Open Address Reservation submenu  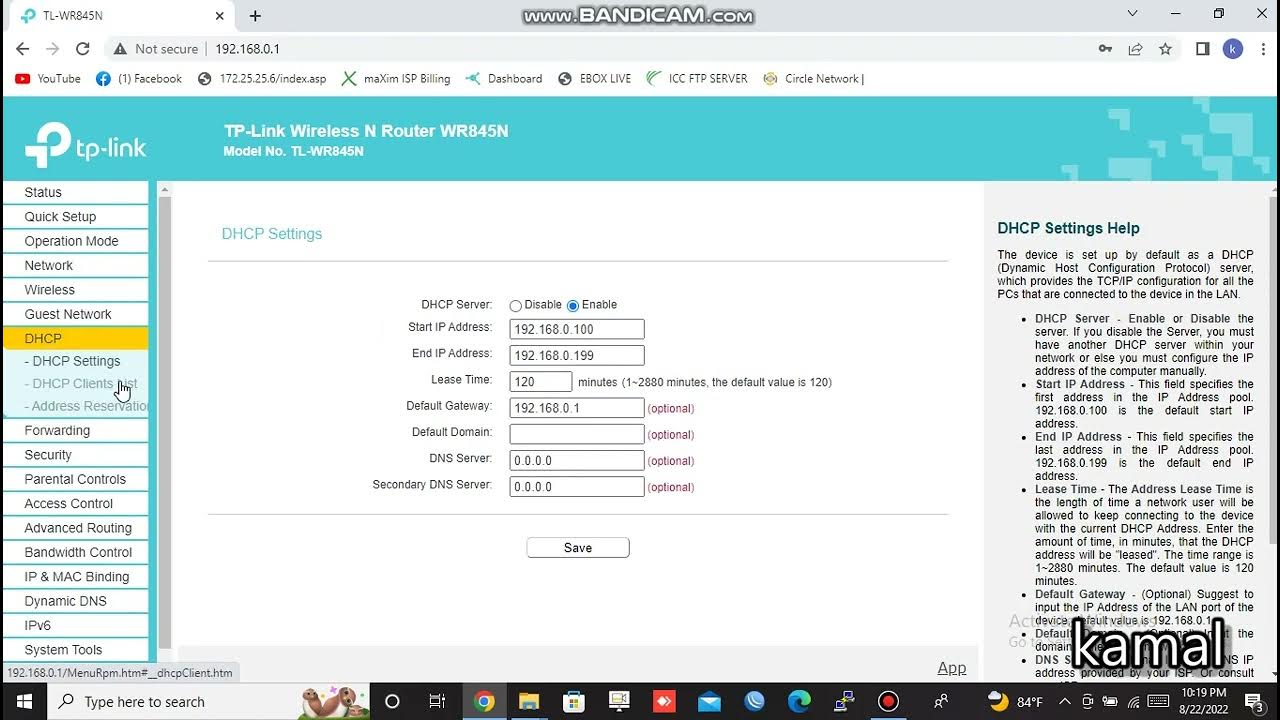point(86,406)
